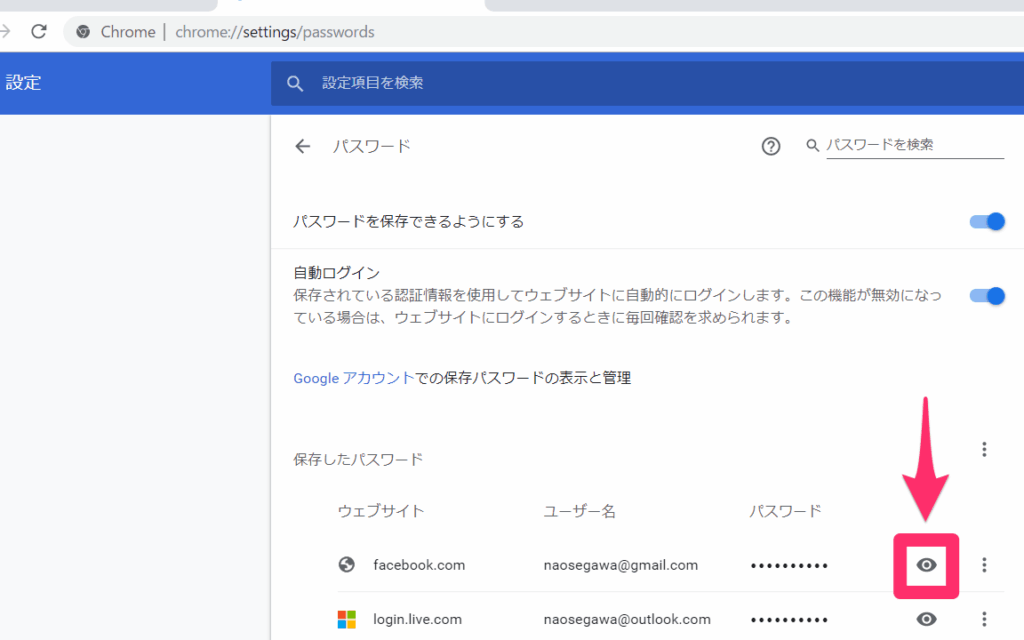Click the login.live.com website link
Screen dimensions: 1024x640
tap(418, 619)
